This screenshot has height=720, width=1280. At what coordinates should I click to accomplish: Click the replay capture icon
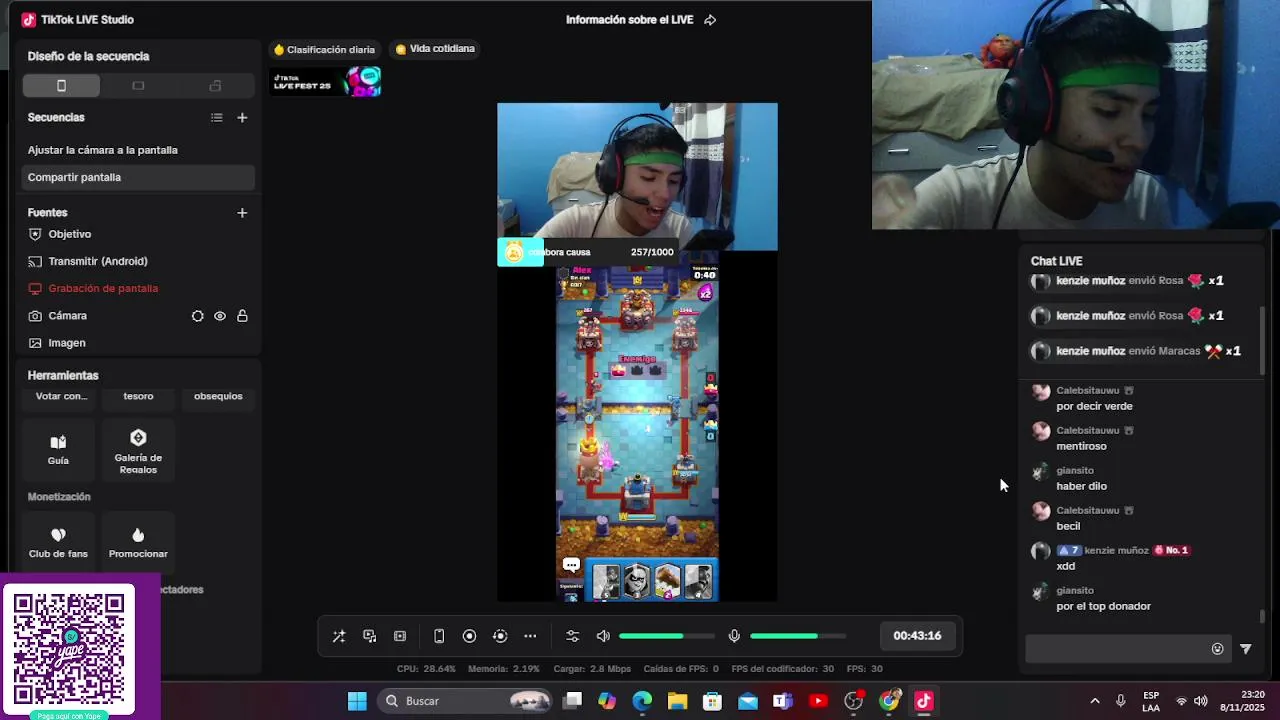[x=500, y=636]
